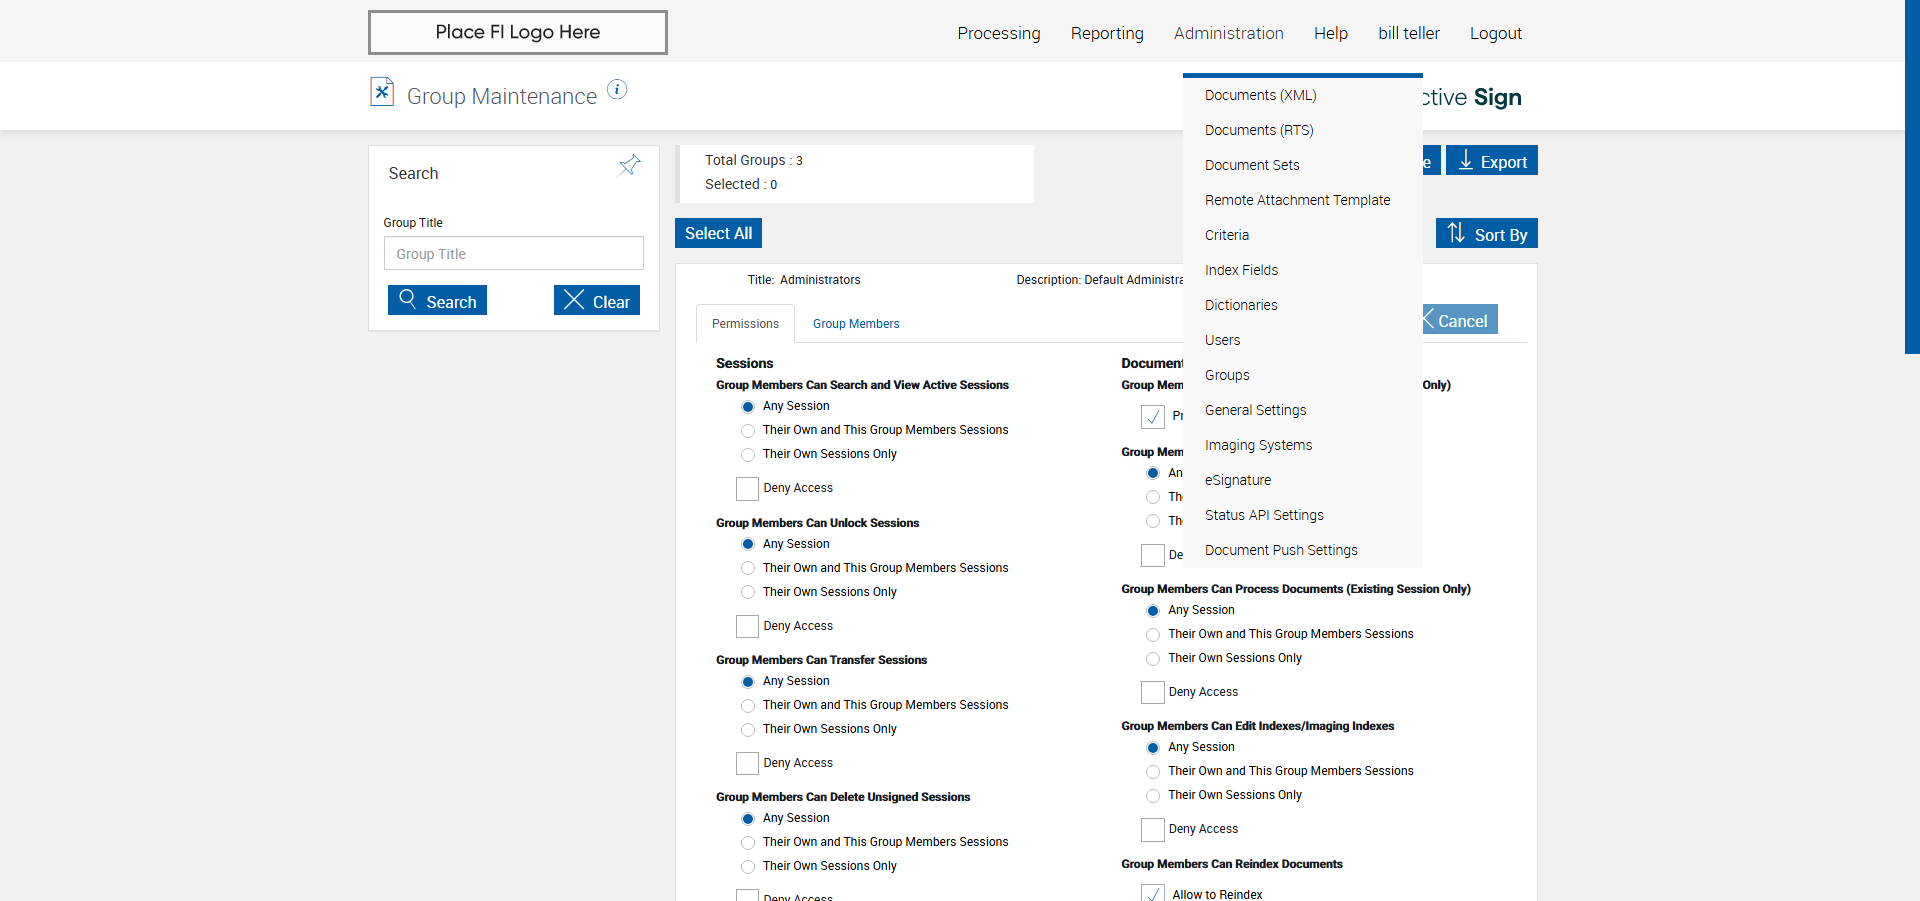Click the Select All button
Image resolution: width=1920 pixels, height=901 pixels.
point(718,233)
